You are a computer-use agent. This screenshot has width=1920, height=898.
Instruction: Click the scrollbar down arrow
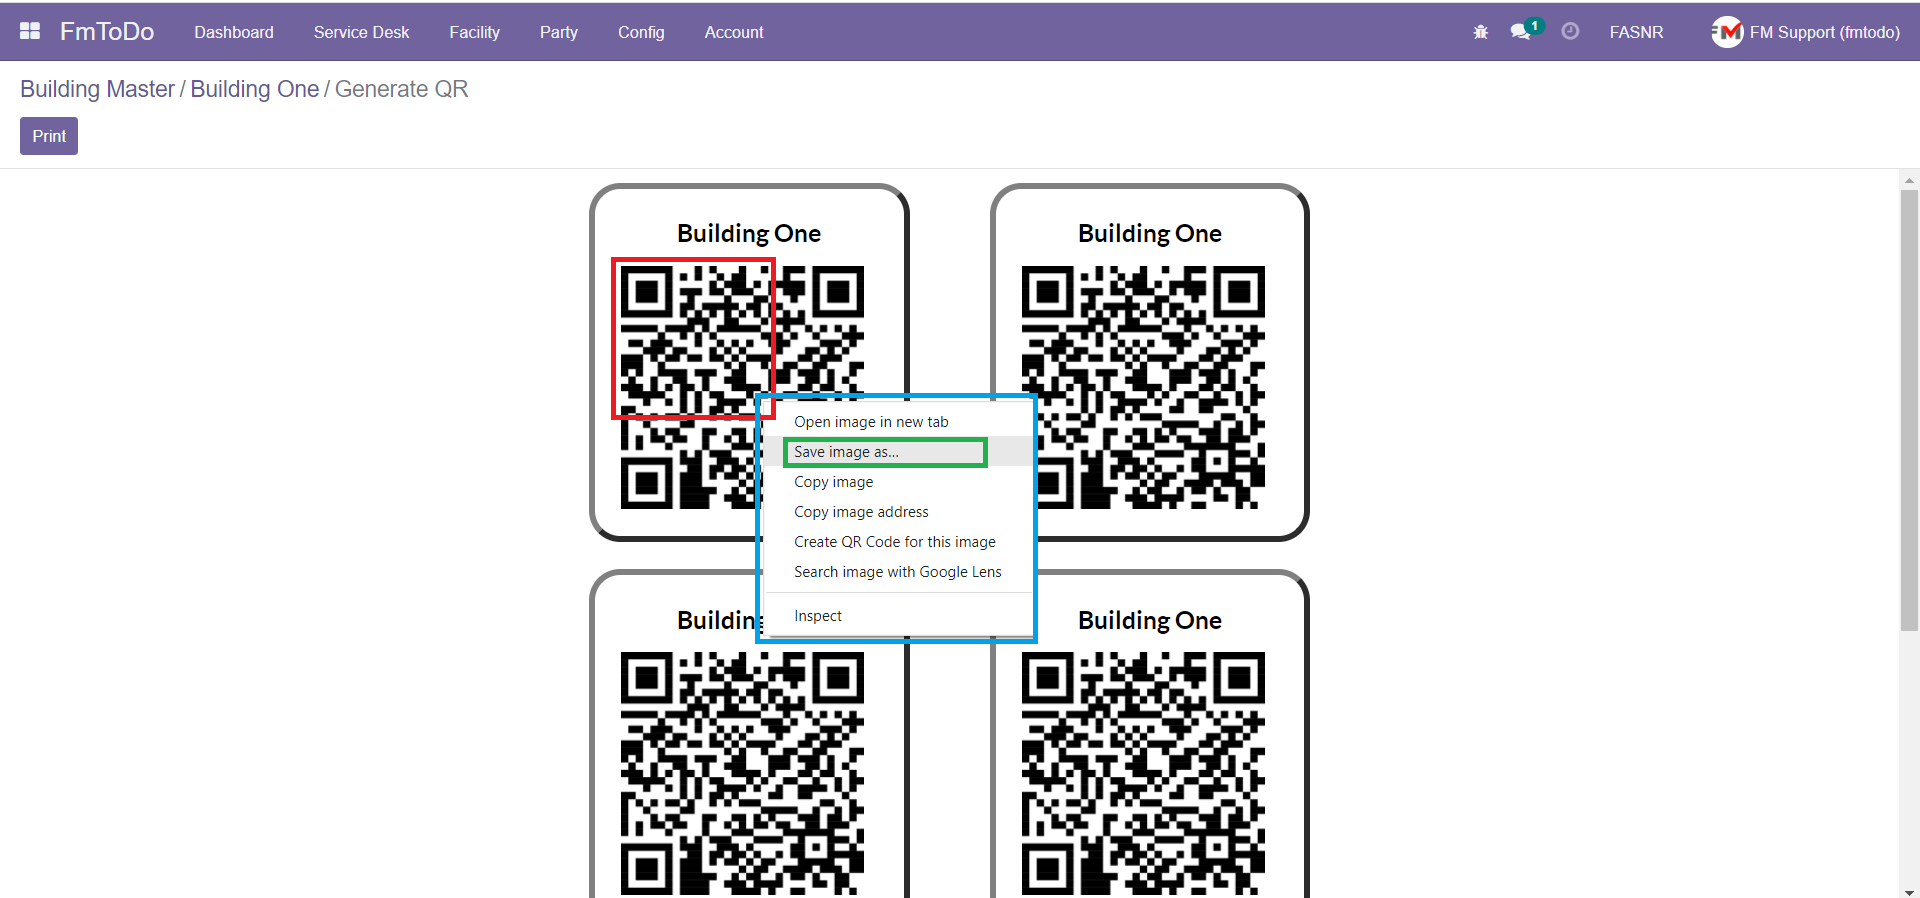point(1909,891)
